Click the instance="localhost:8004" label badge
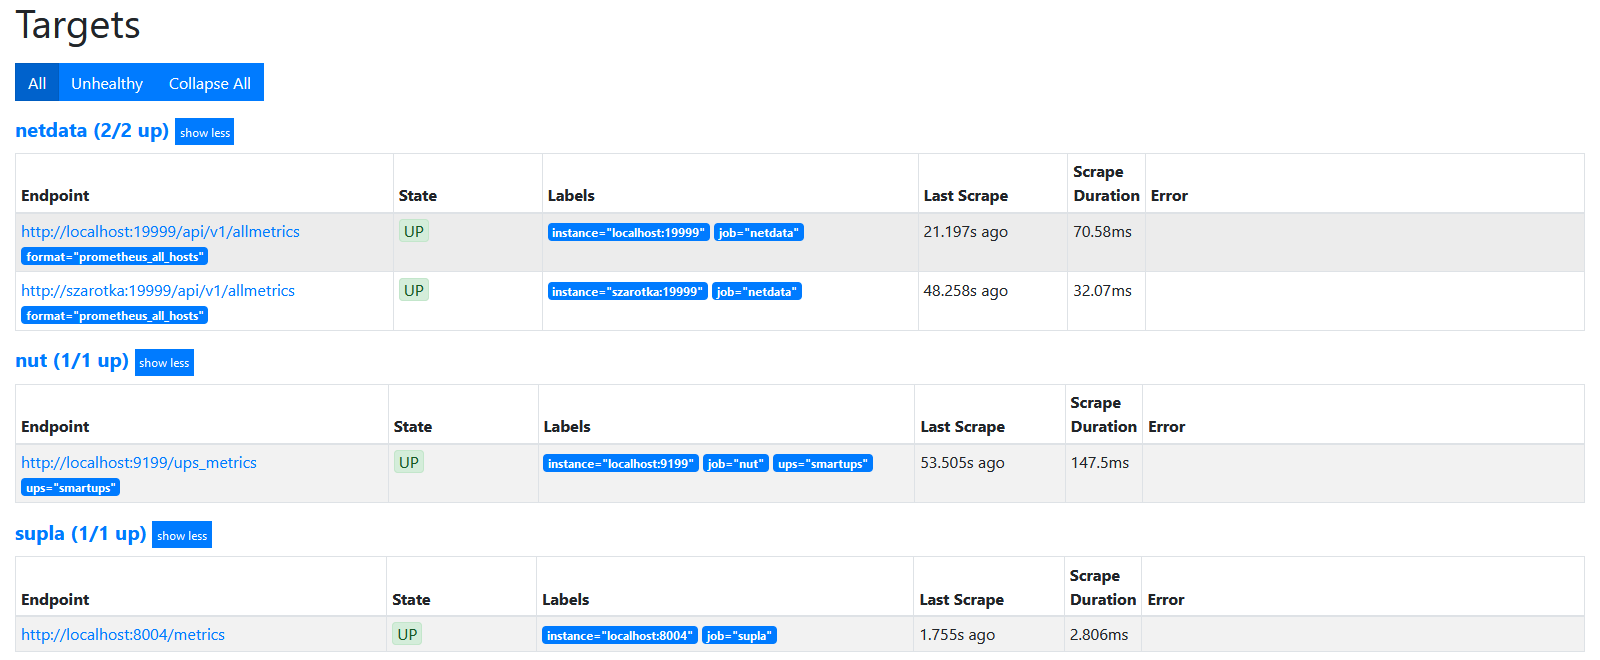 pyautogui.click(x=619, y=636)
